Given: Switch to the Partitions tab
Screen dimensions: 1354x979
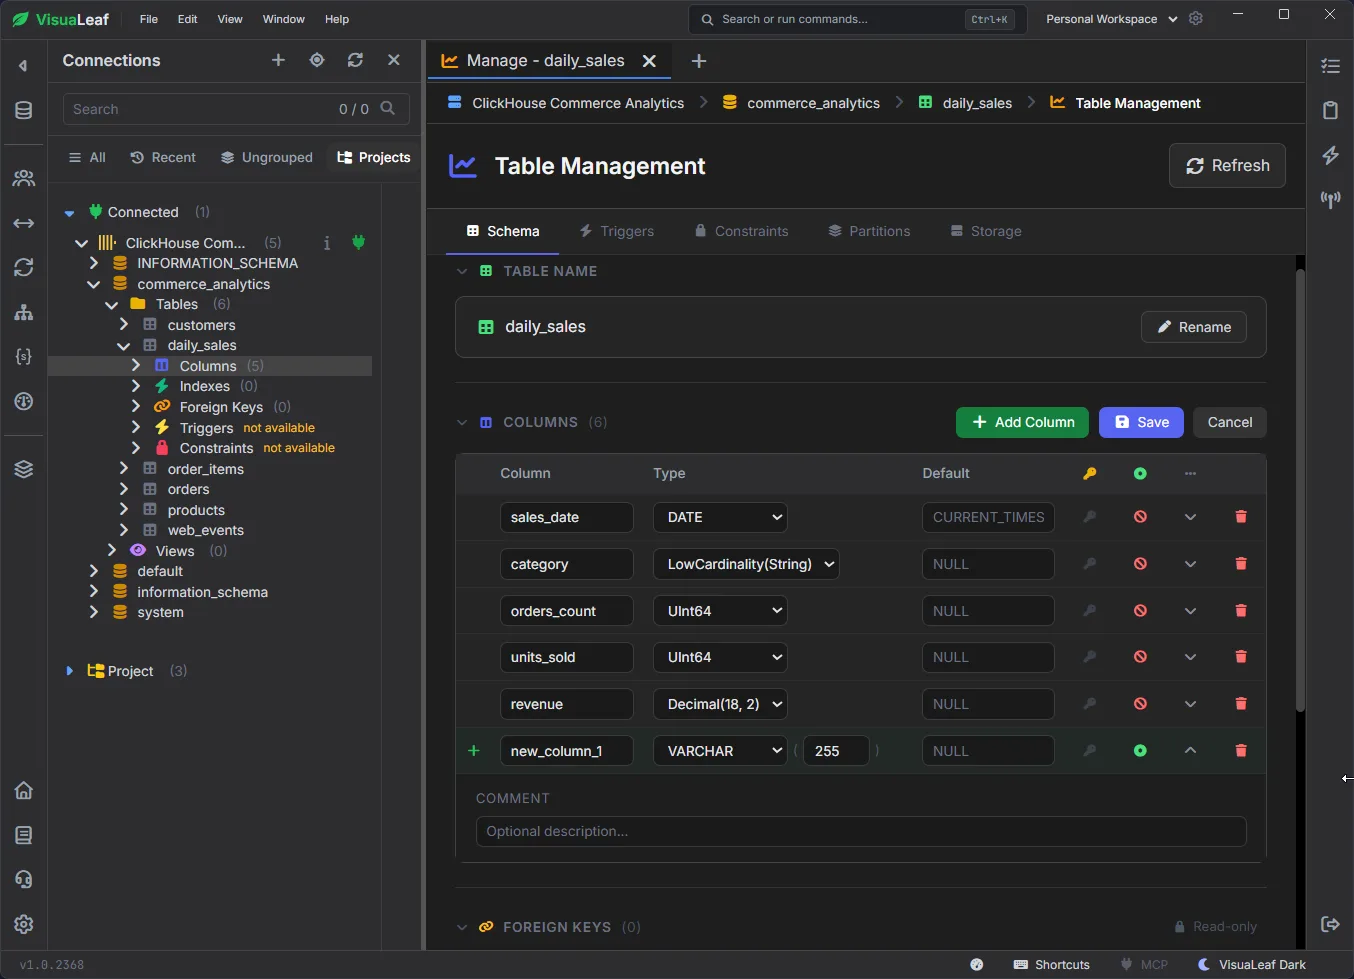Looking at the screenshot, I should pyautogui.click(x=869, y=231).
